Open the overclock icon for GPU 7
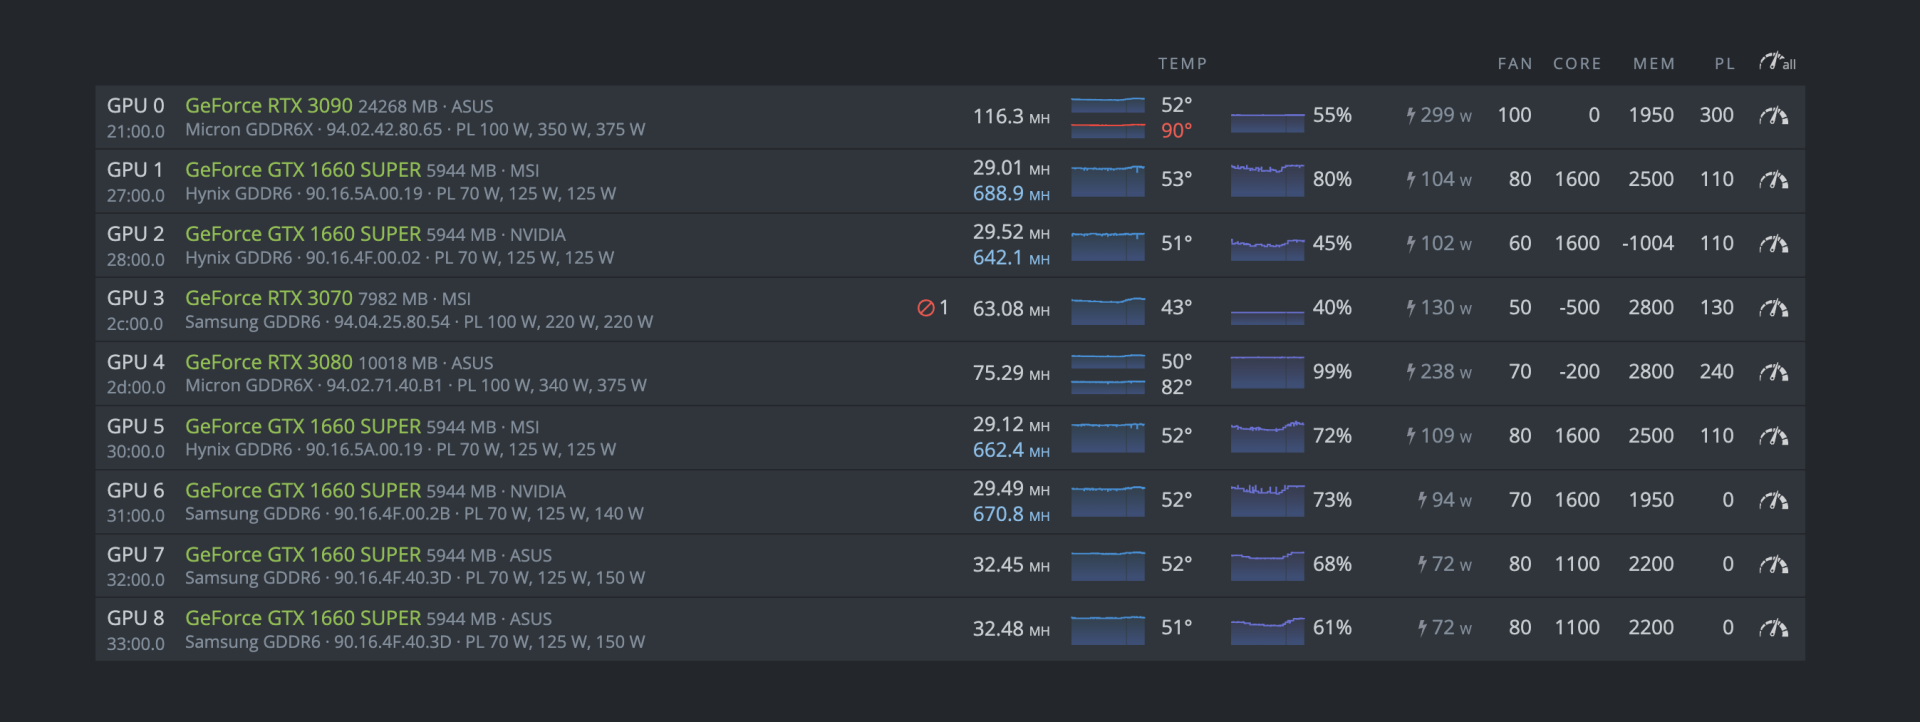This screenshot has width=1920, height=722. pyautogui.click(x=1773, y=564)
